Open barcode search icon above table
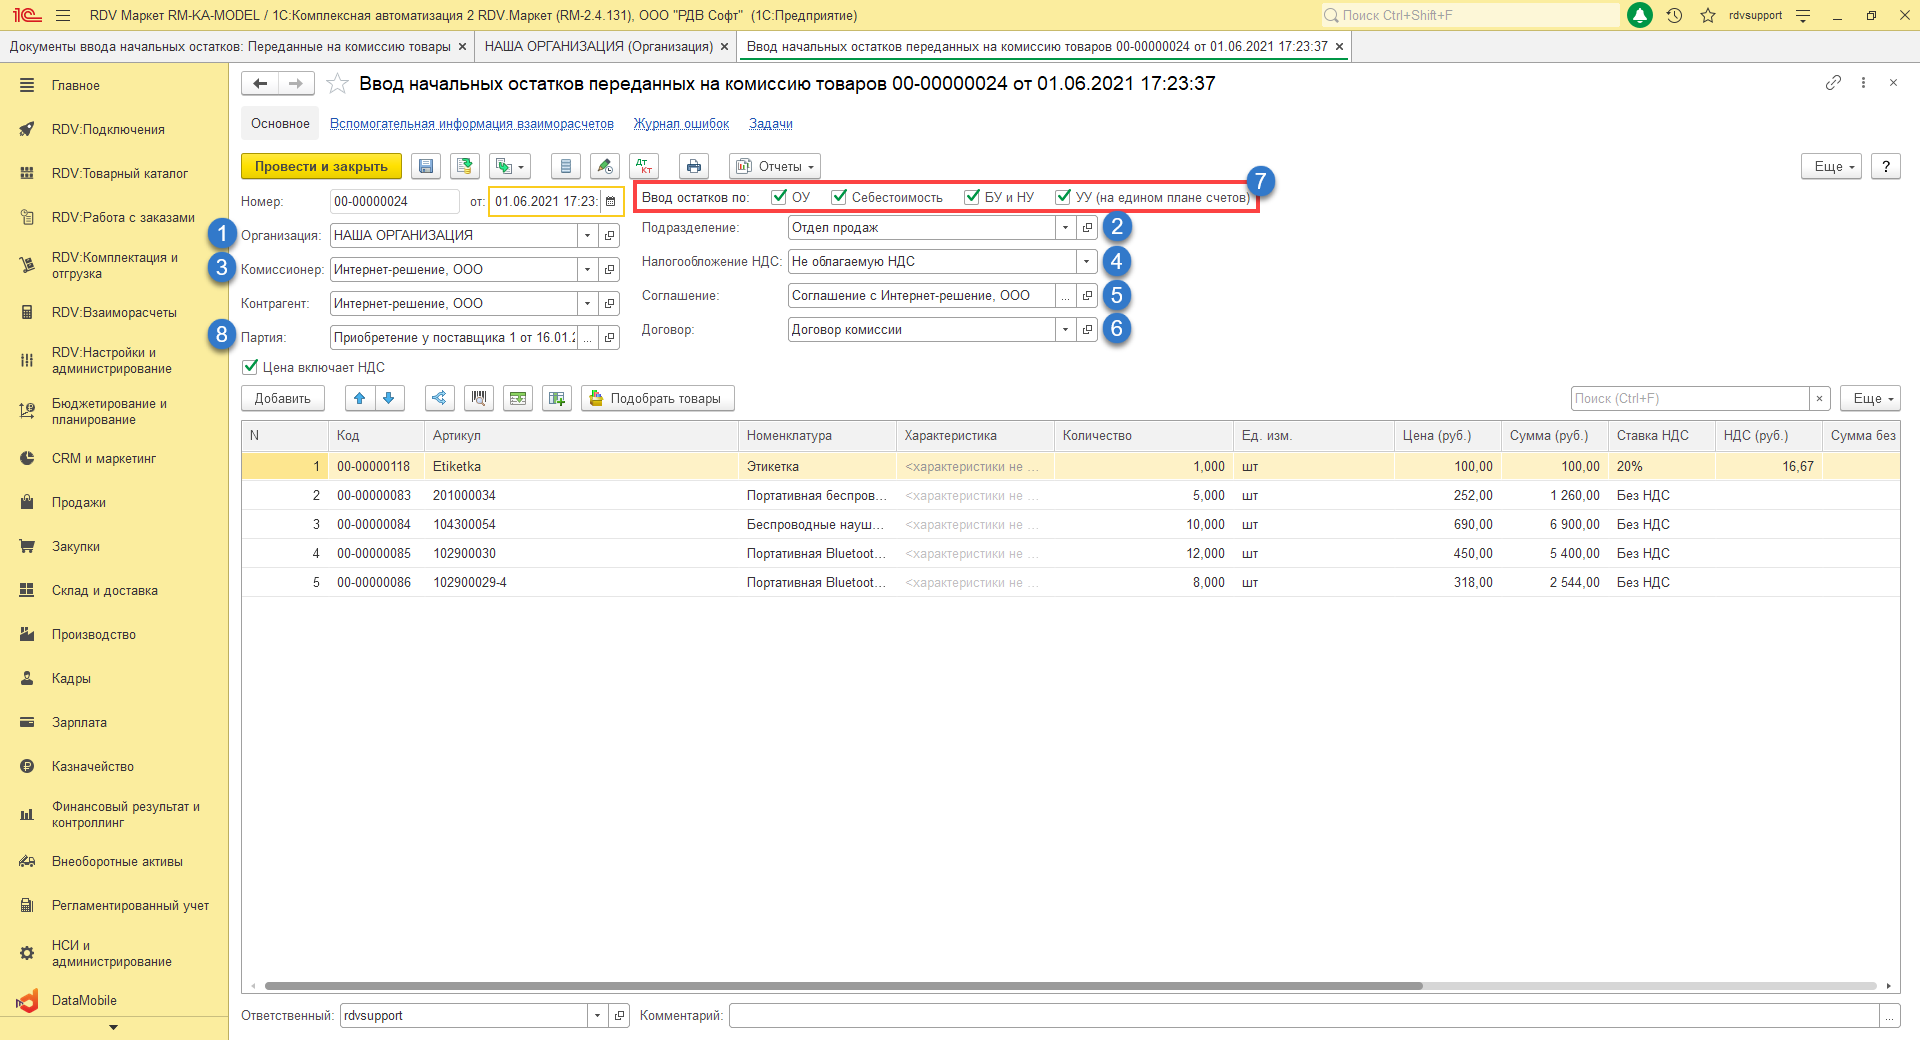 (479, 398)
